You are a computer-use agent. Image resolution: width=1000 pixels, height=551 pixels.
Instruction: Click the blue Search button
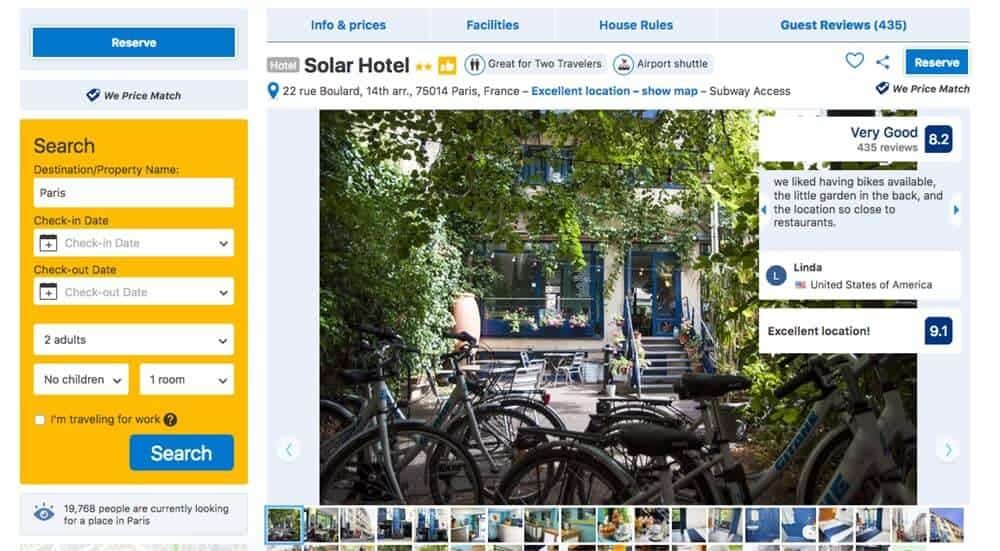(x=182, y=453)
